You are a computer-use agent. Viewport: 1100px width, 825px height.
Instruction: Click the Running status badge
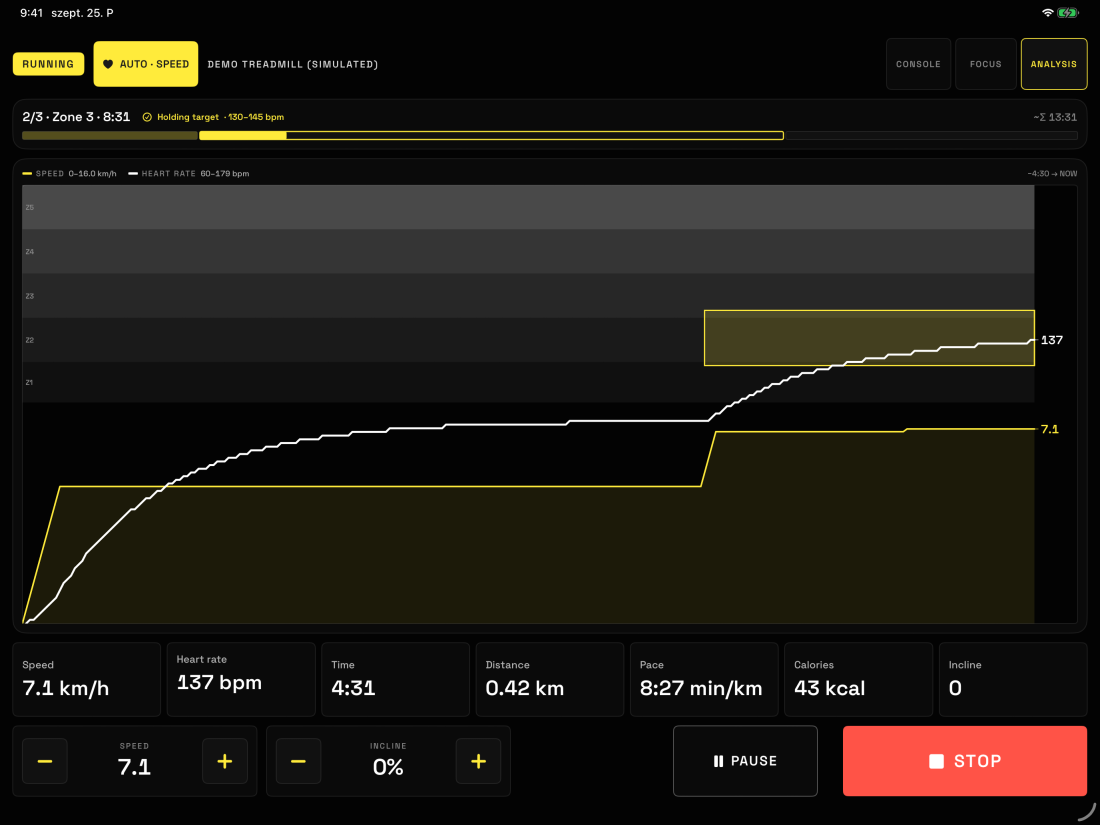48,64
